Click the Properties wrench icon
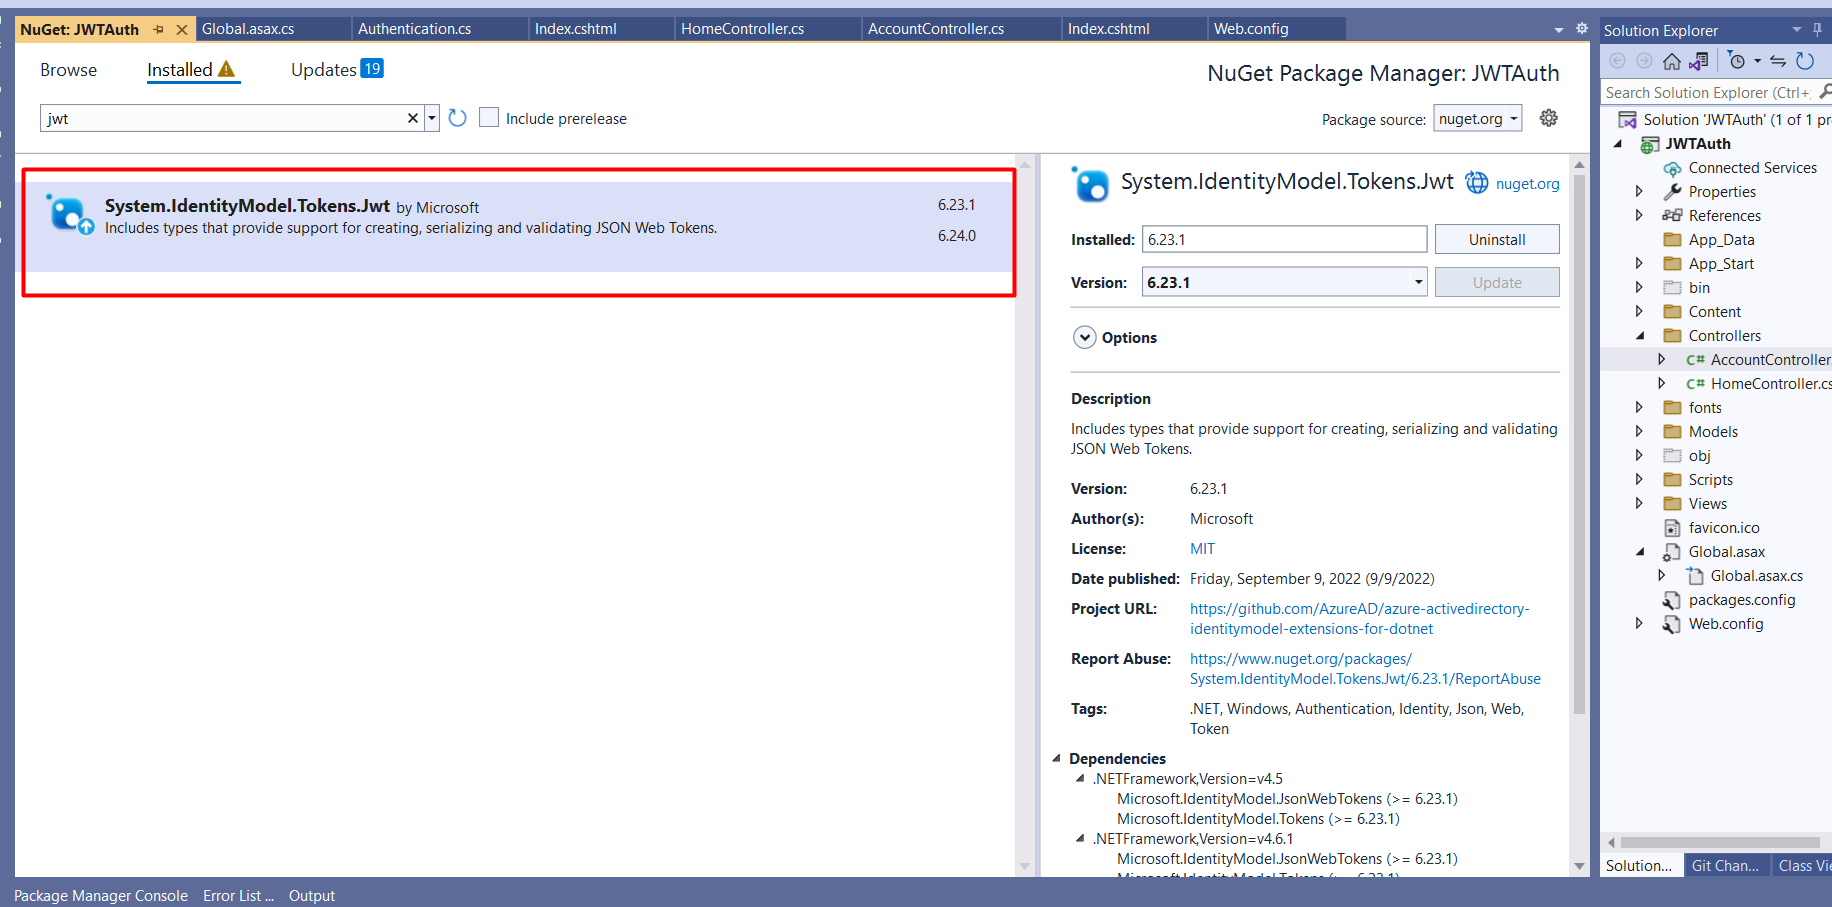Viewport: 1832px width, 907px height. (1672, 192)
